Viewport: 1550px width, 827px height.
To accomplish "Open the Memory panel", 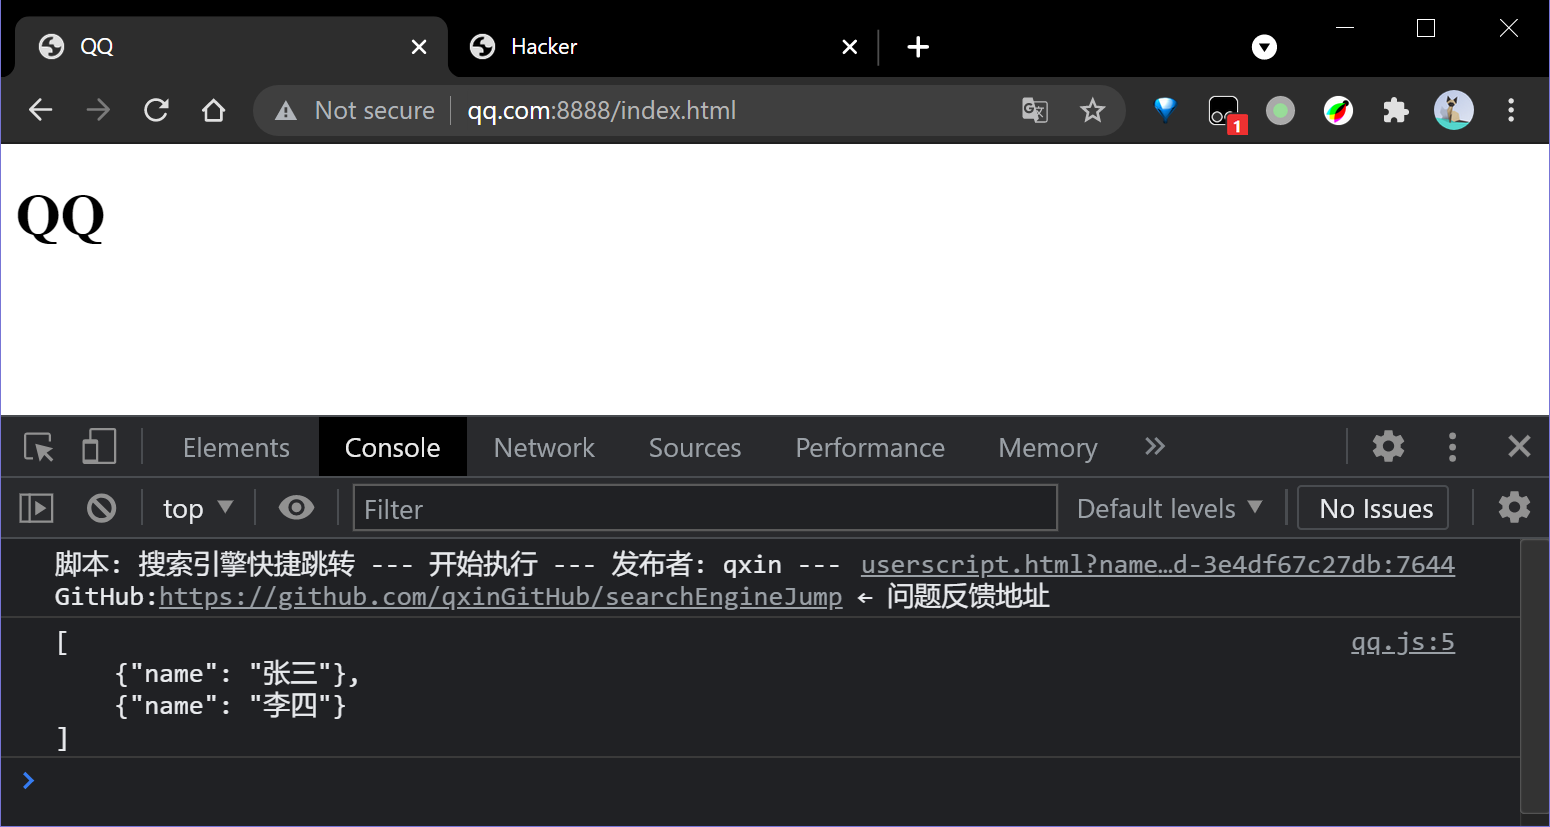I will (x=1047, y=447).
